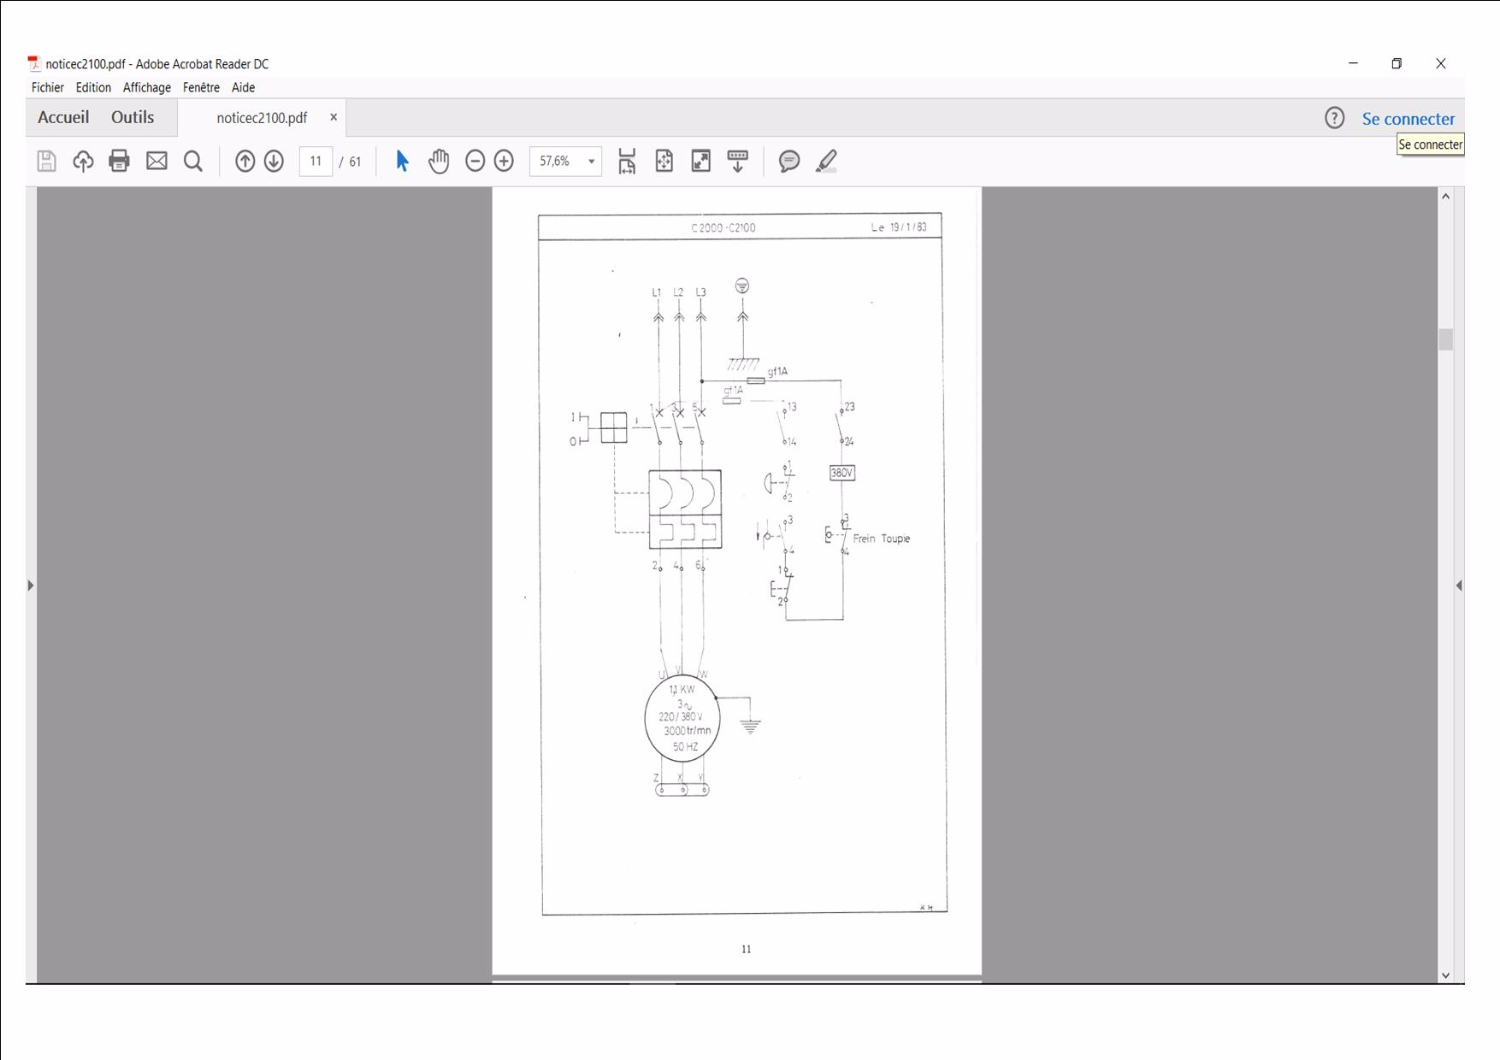Select the arrow selection tool
The width and height of the screenshot is (1500, 1060).
[402, 161]
